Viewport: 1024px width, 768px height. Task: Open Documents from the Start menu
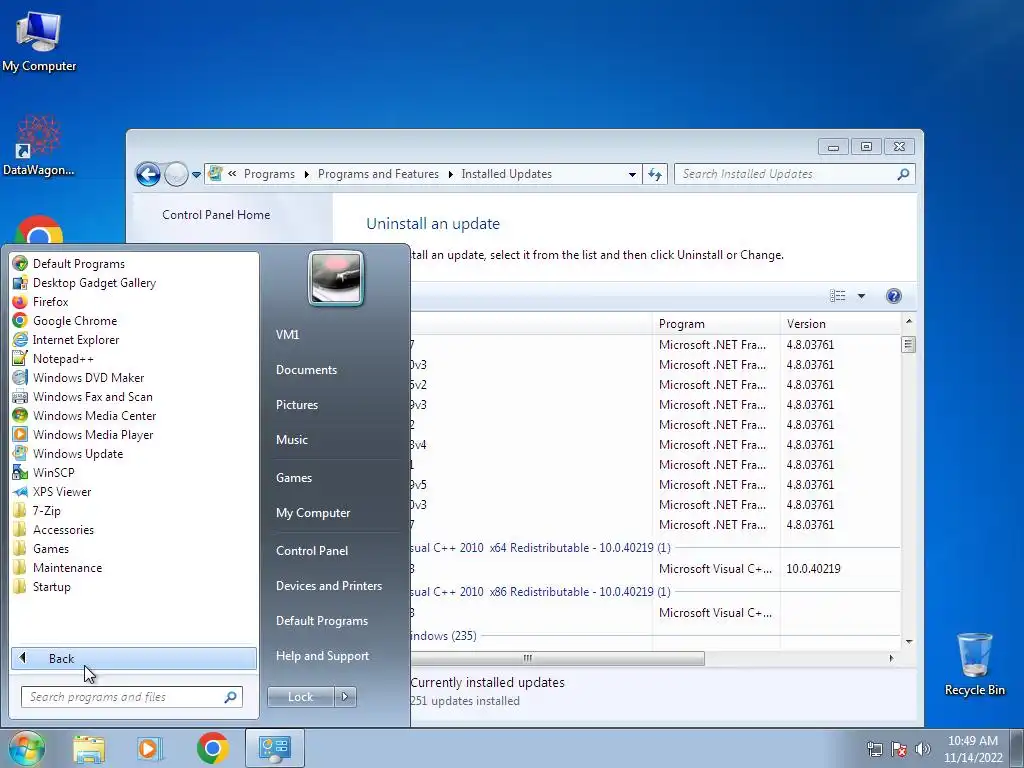coord(306,370)
